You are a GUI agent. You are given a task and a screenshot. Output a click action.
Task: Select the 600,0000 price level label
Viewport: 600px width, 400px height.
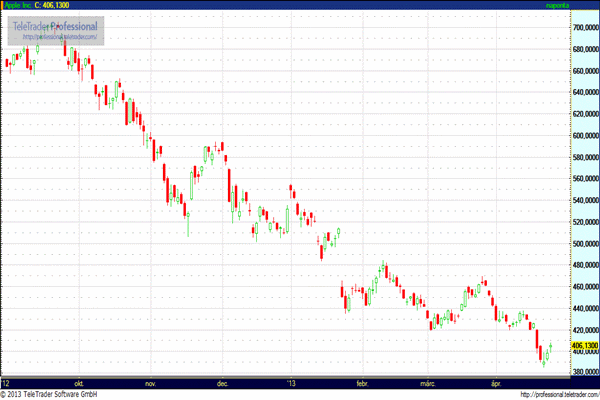pos(584,136)
